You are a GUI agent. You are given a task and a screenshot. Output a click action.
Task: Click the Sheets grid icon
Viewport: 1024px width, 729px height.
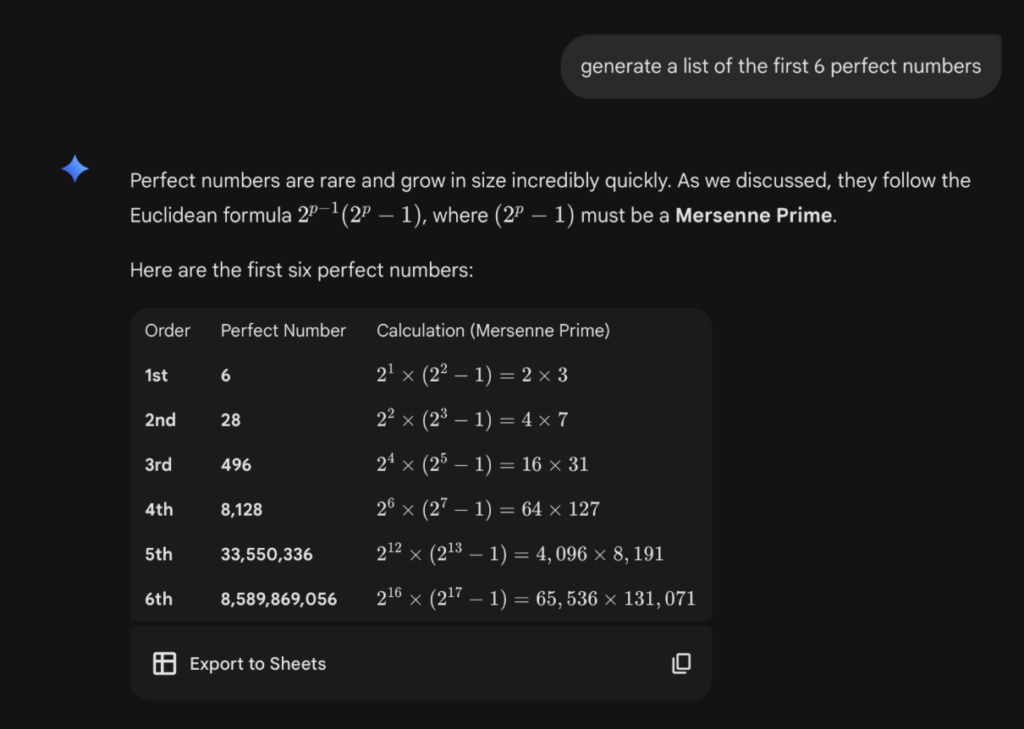click(x=165, y=663)
